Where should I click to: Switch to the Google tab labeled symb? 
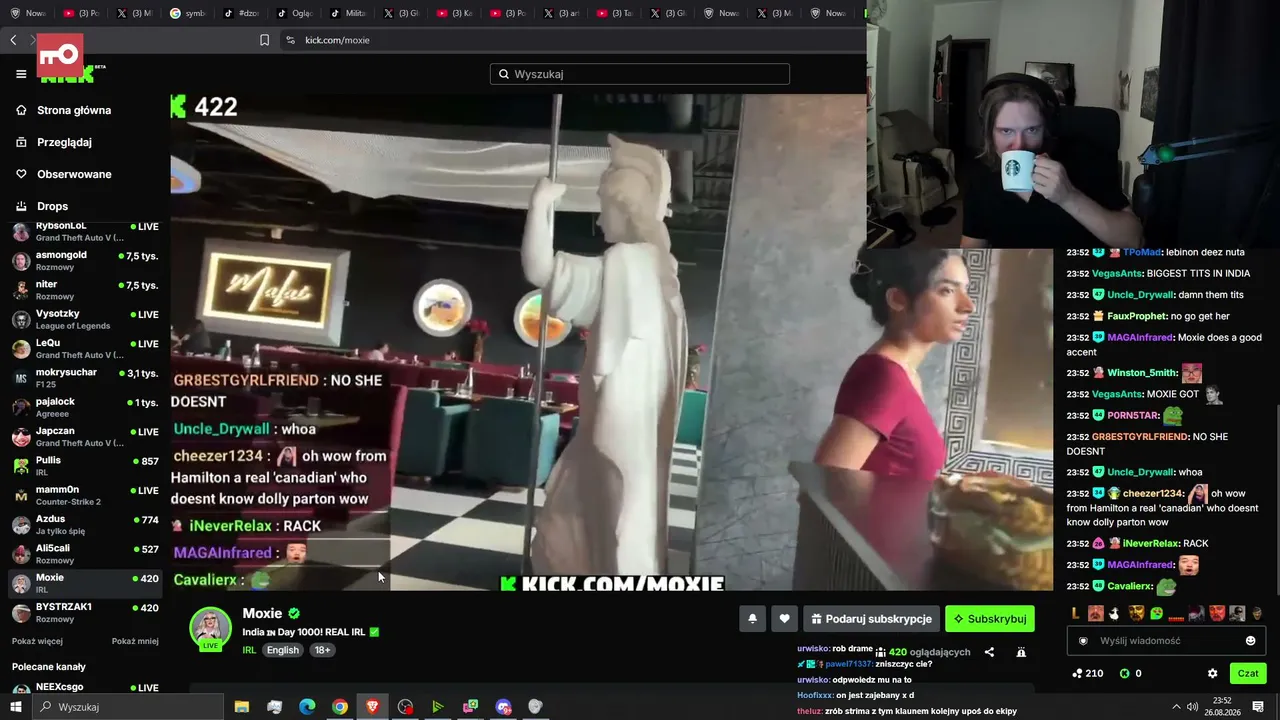click(x=189, y=13)
